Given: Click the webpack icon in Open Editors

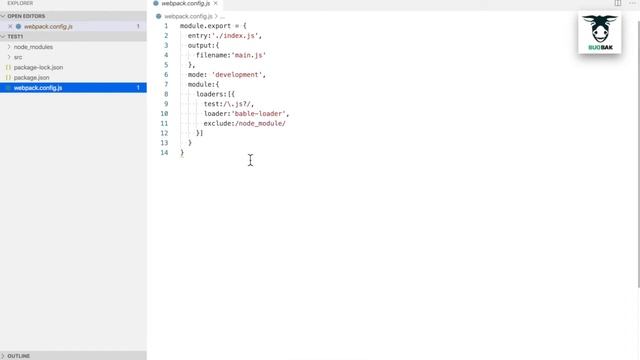Looking at the screenshot, I should point(18,27).
